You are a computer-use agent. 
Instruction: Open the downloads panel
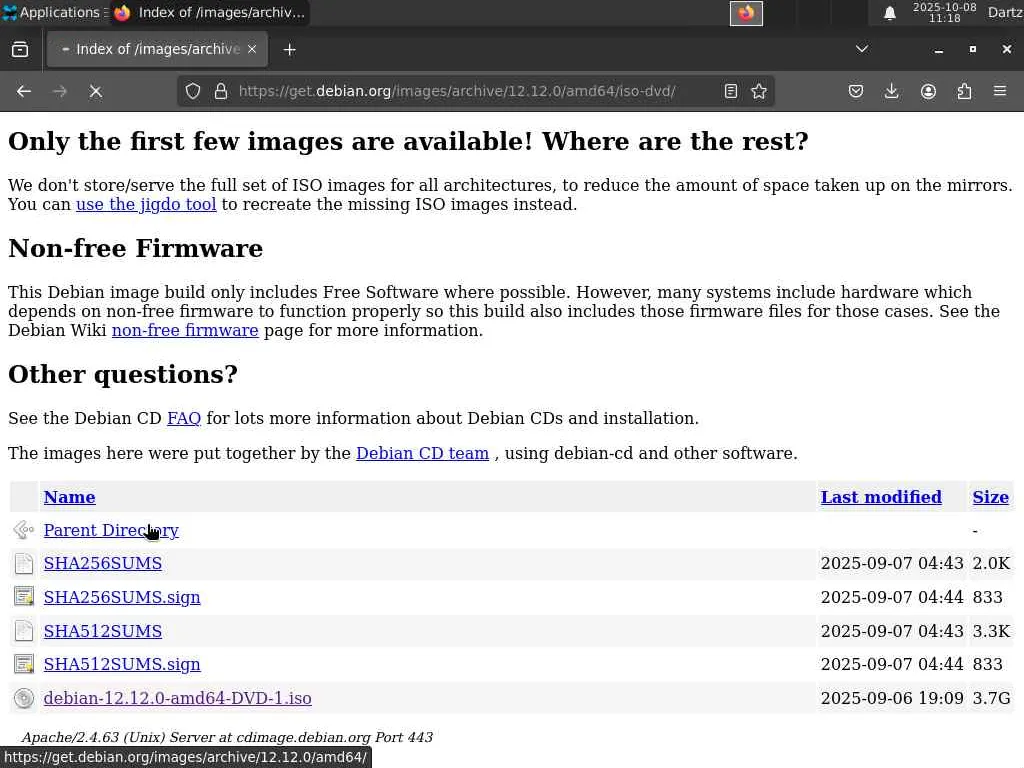891,91
